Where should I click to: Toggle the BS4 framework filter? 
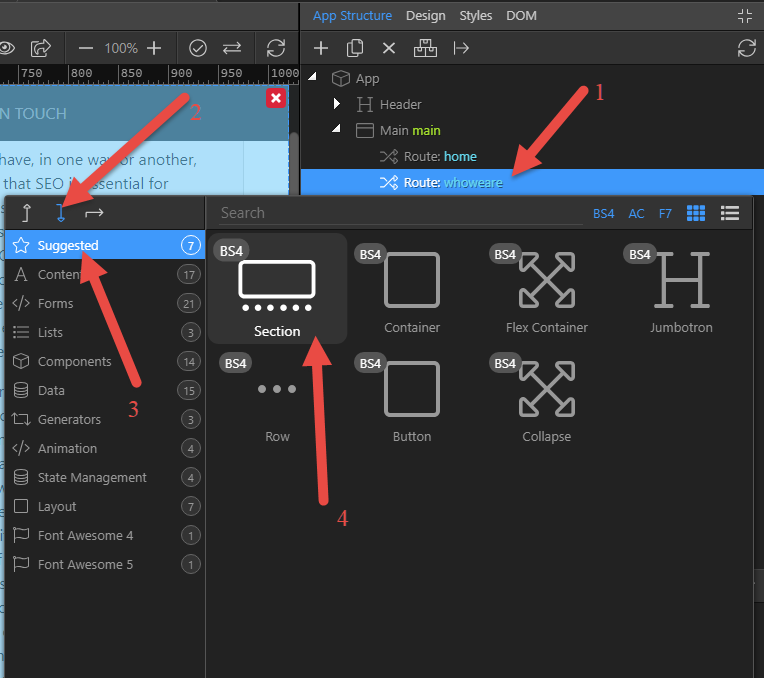[603, 213]
